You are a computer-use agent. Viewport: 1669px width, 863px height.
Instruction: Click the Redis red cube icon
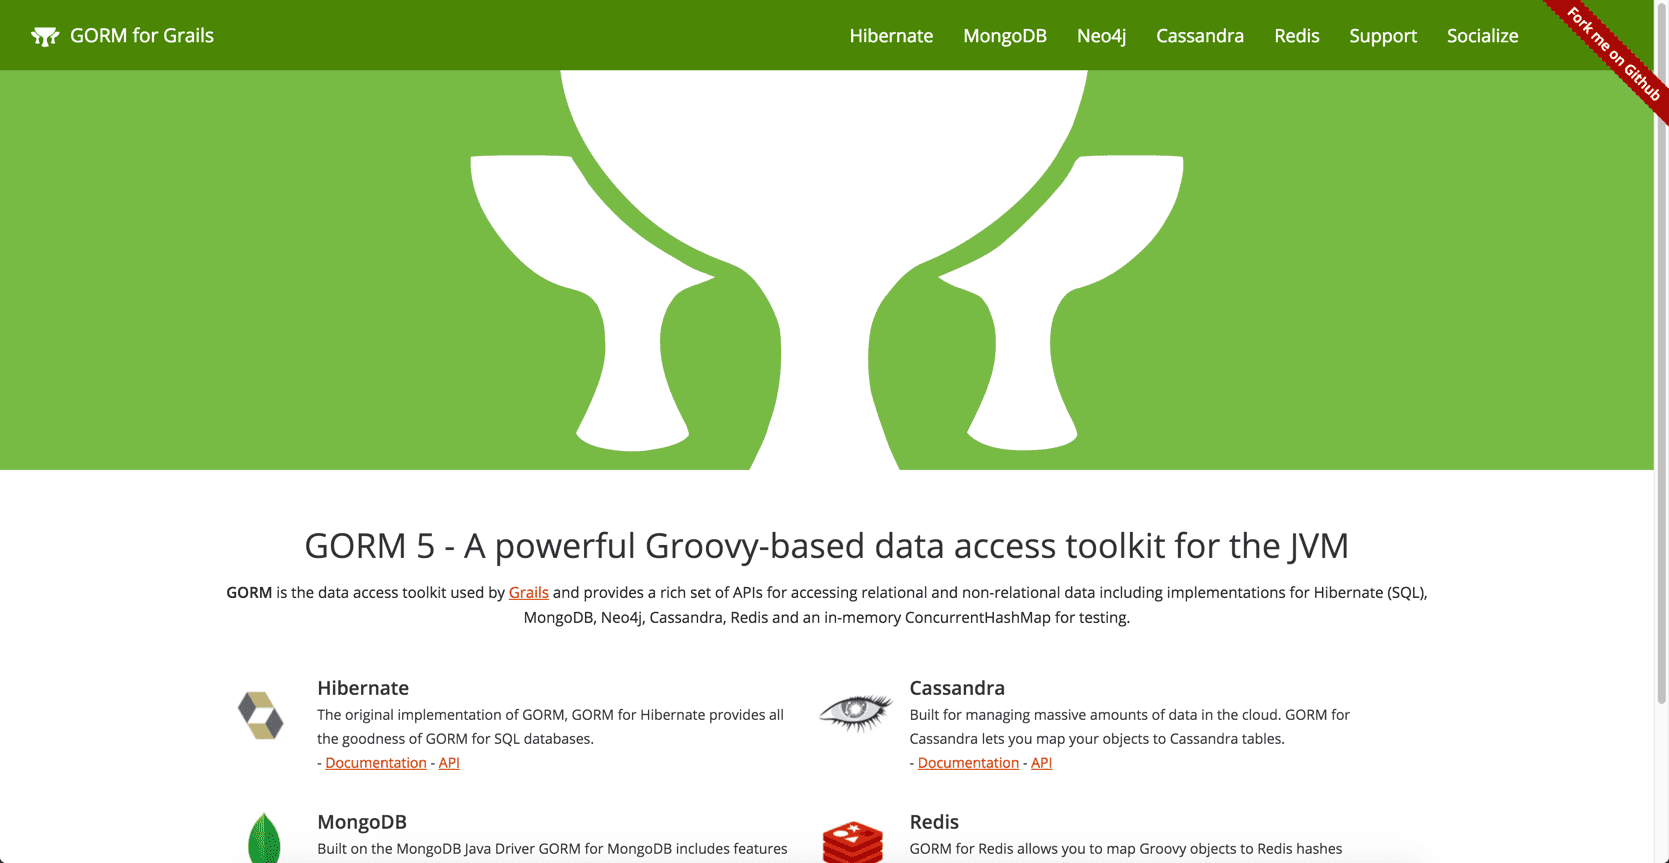tap(852, 842)
